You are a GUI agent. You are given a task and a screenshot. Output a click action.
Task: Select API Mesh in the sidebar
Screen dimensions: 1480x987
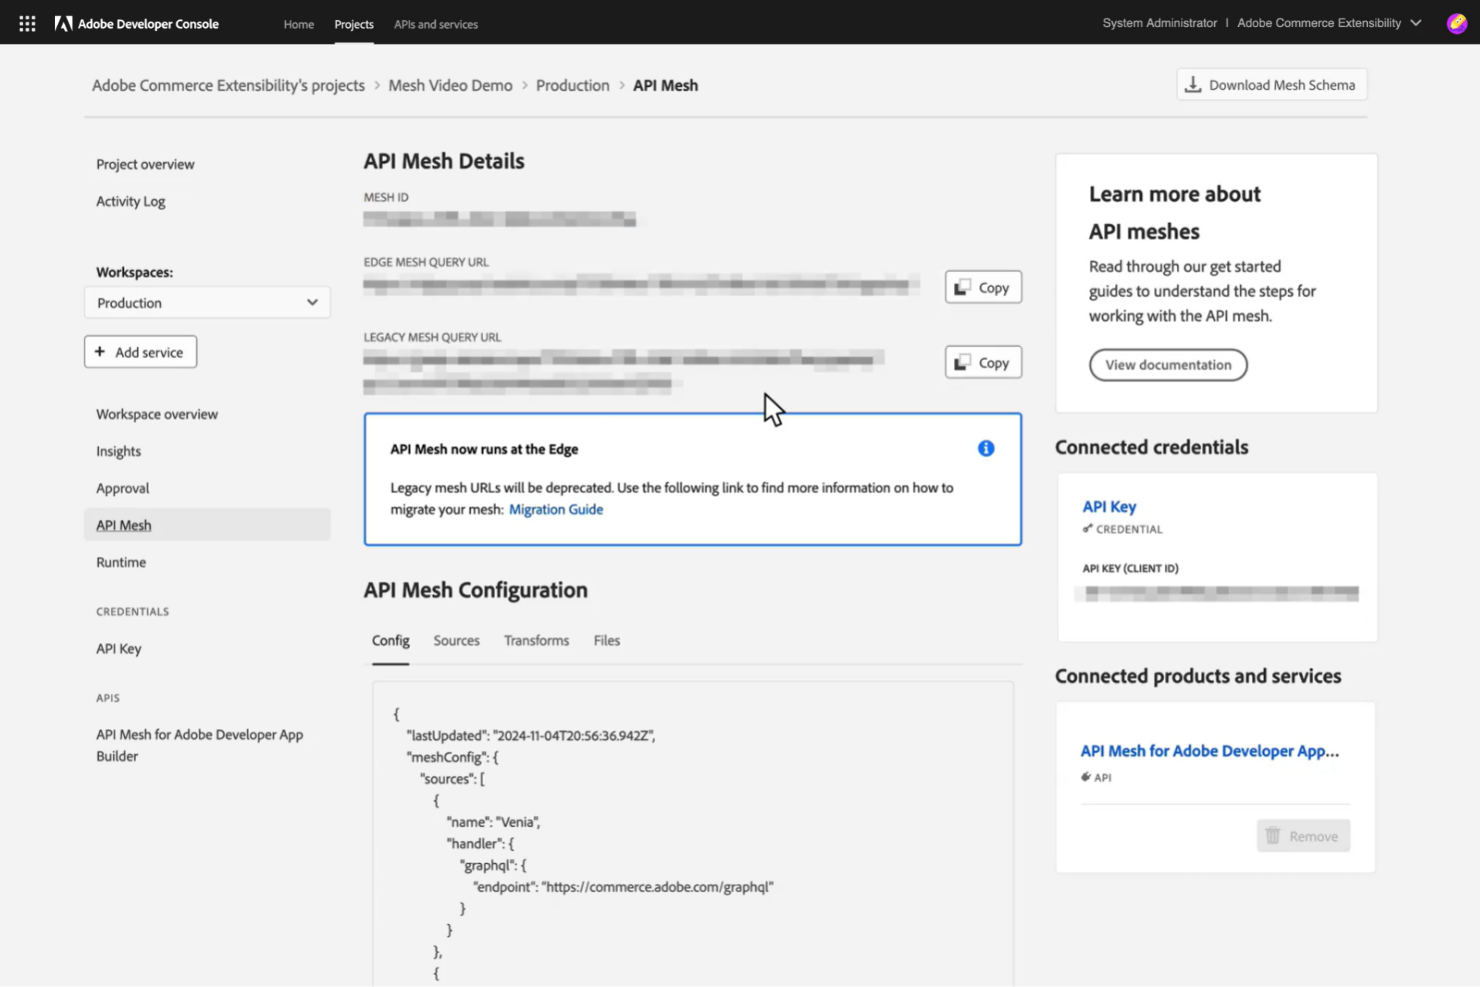coord(123,524)
